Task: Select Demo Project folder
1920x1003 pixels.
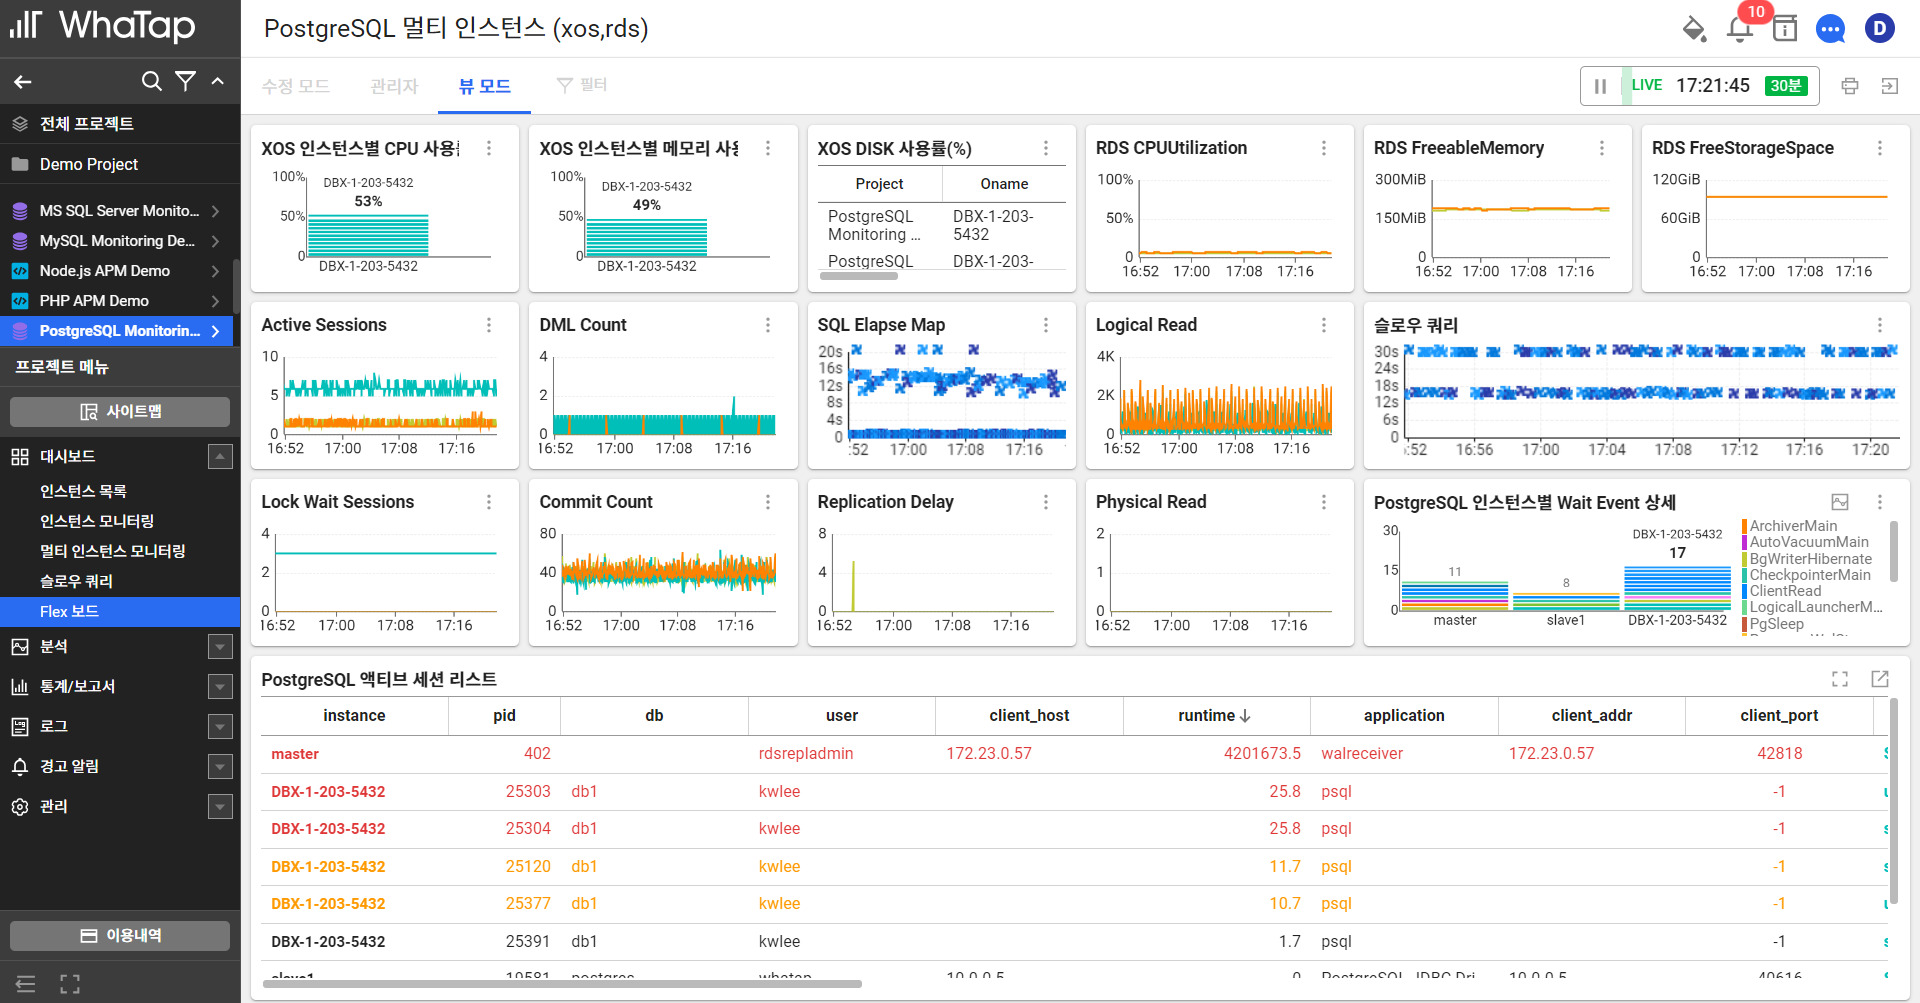Action: [88, 164]
